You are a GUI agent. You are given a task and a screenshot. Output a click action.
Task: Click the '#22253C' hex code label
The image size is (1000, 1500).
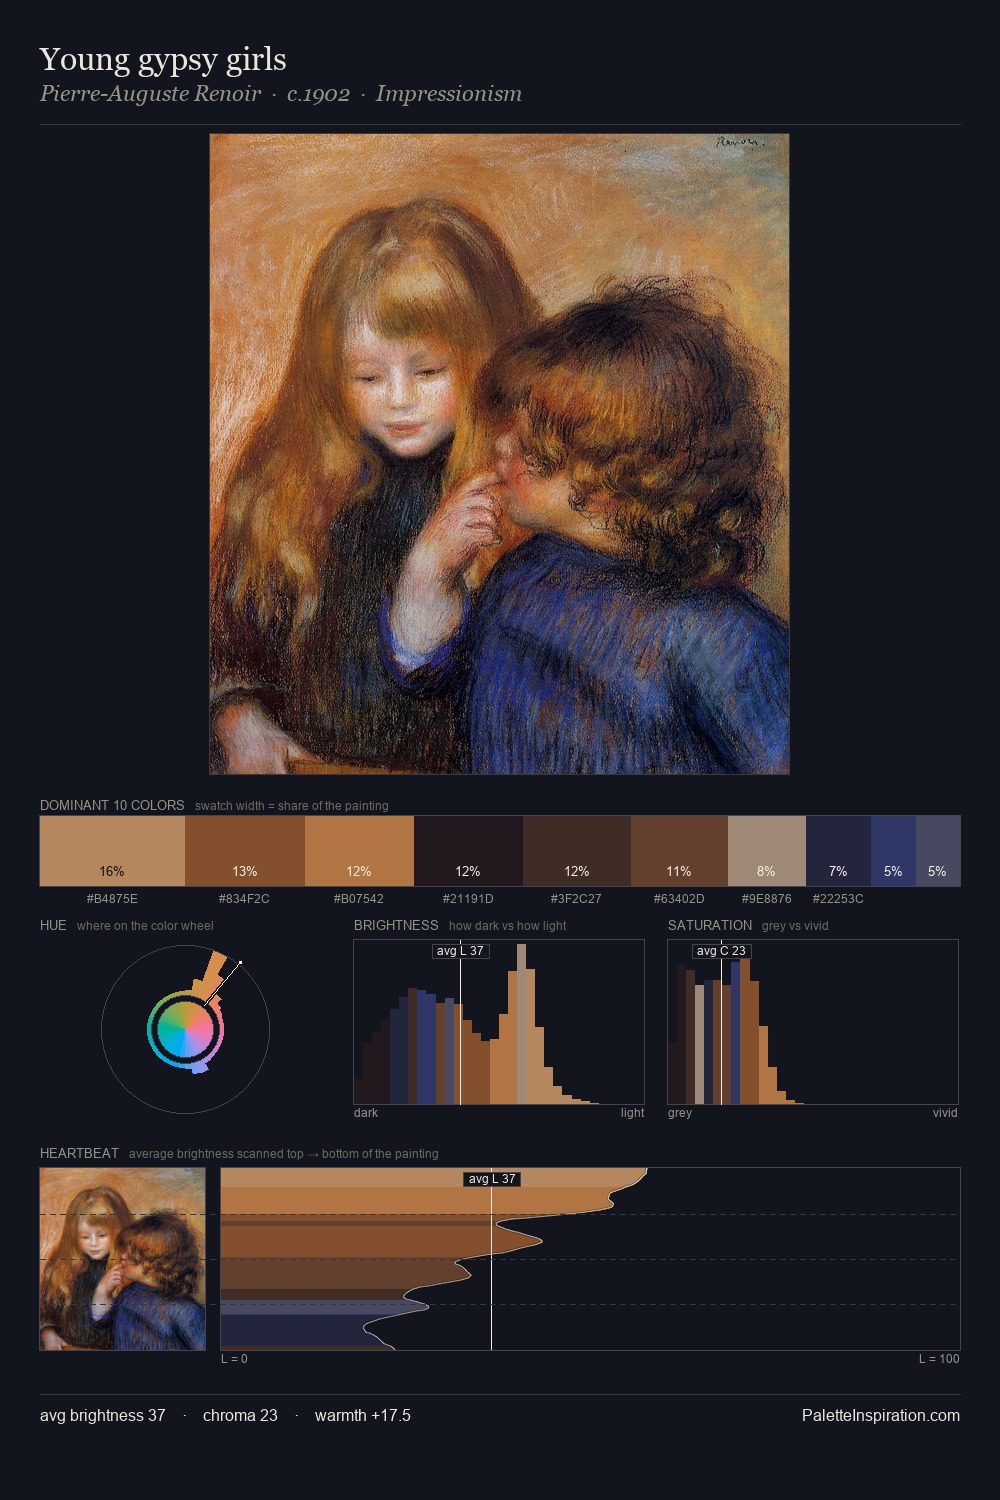(x=838, y=899)
